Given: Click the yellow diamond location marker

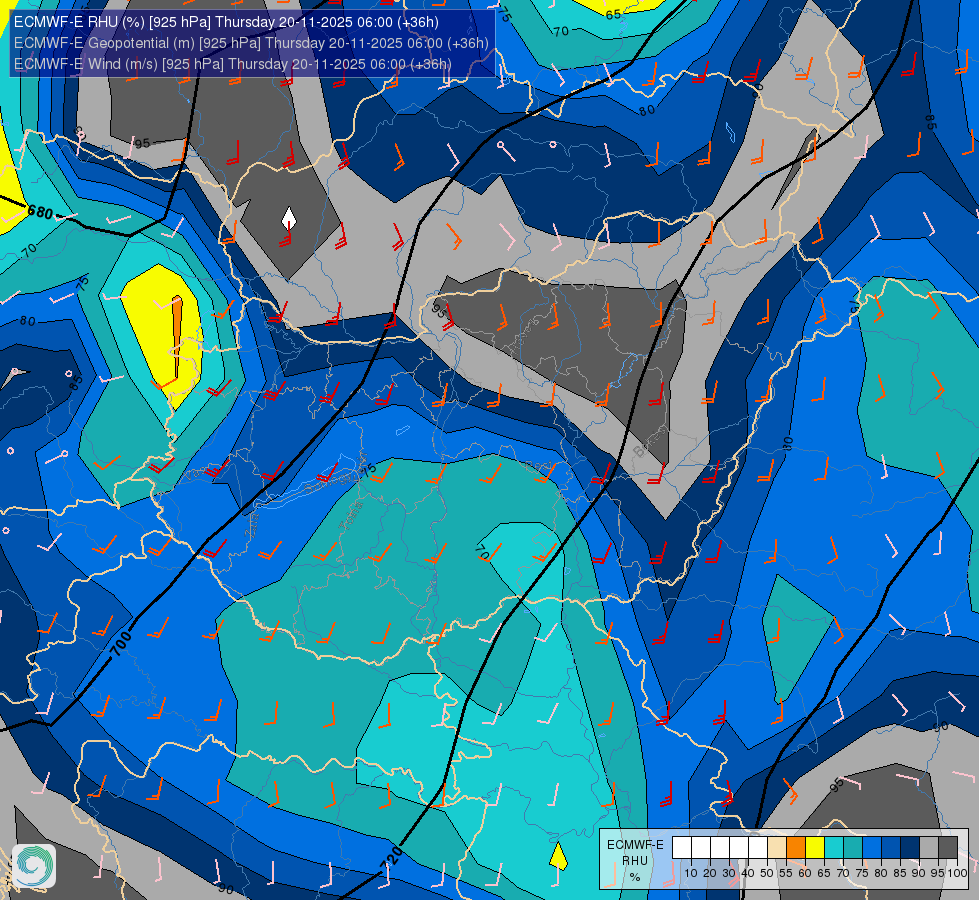Looking at the screenshot, I should point(558,856).
